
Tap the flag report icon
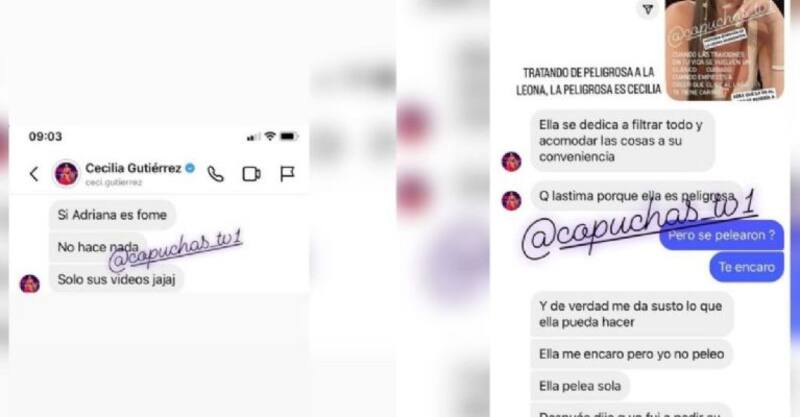pyautogui.click(x=287, y=174)
